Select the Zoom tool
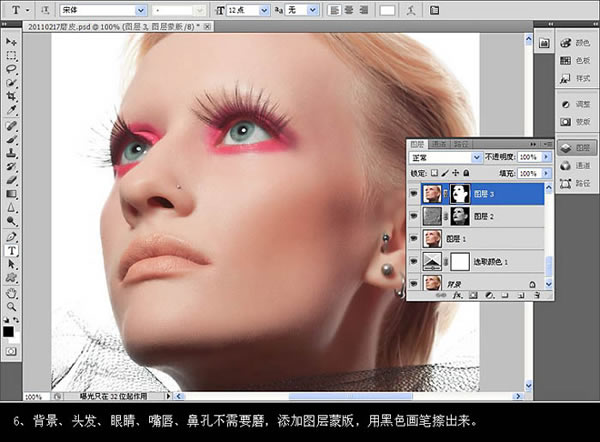The width and height of the screenshot is (600, 442). click(x=11, y=307)
